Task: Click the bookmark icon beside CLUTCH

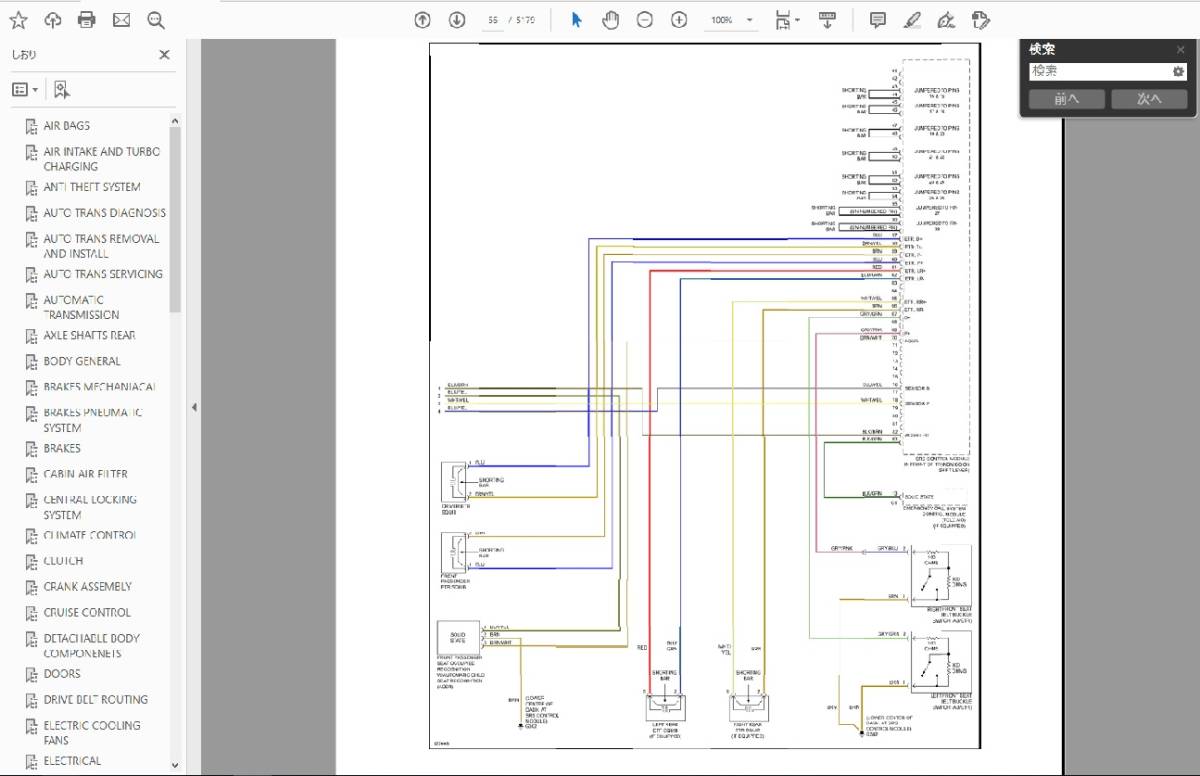Action: (31, 562)
